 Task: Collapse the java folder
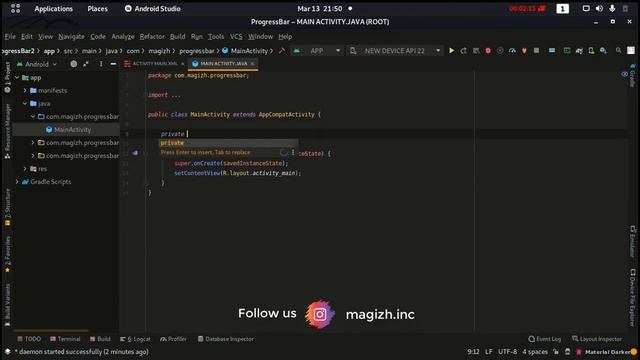(x=25, y=104)
